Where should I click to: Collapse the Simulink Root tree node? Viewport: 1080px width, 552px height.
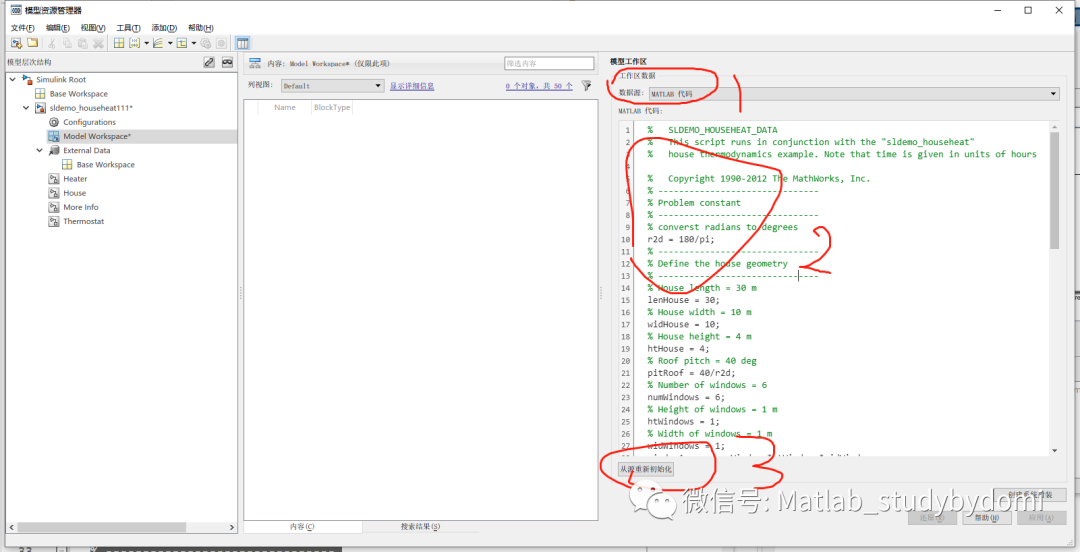(x=12, y=79)
